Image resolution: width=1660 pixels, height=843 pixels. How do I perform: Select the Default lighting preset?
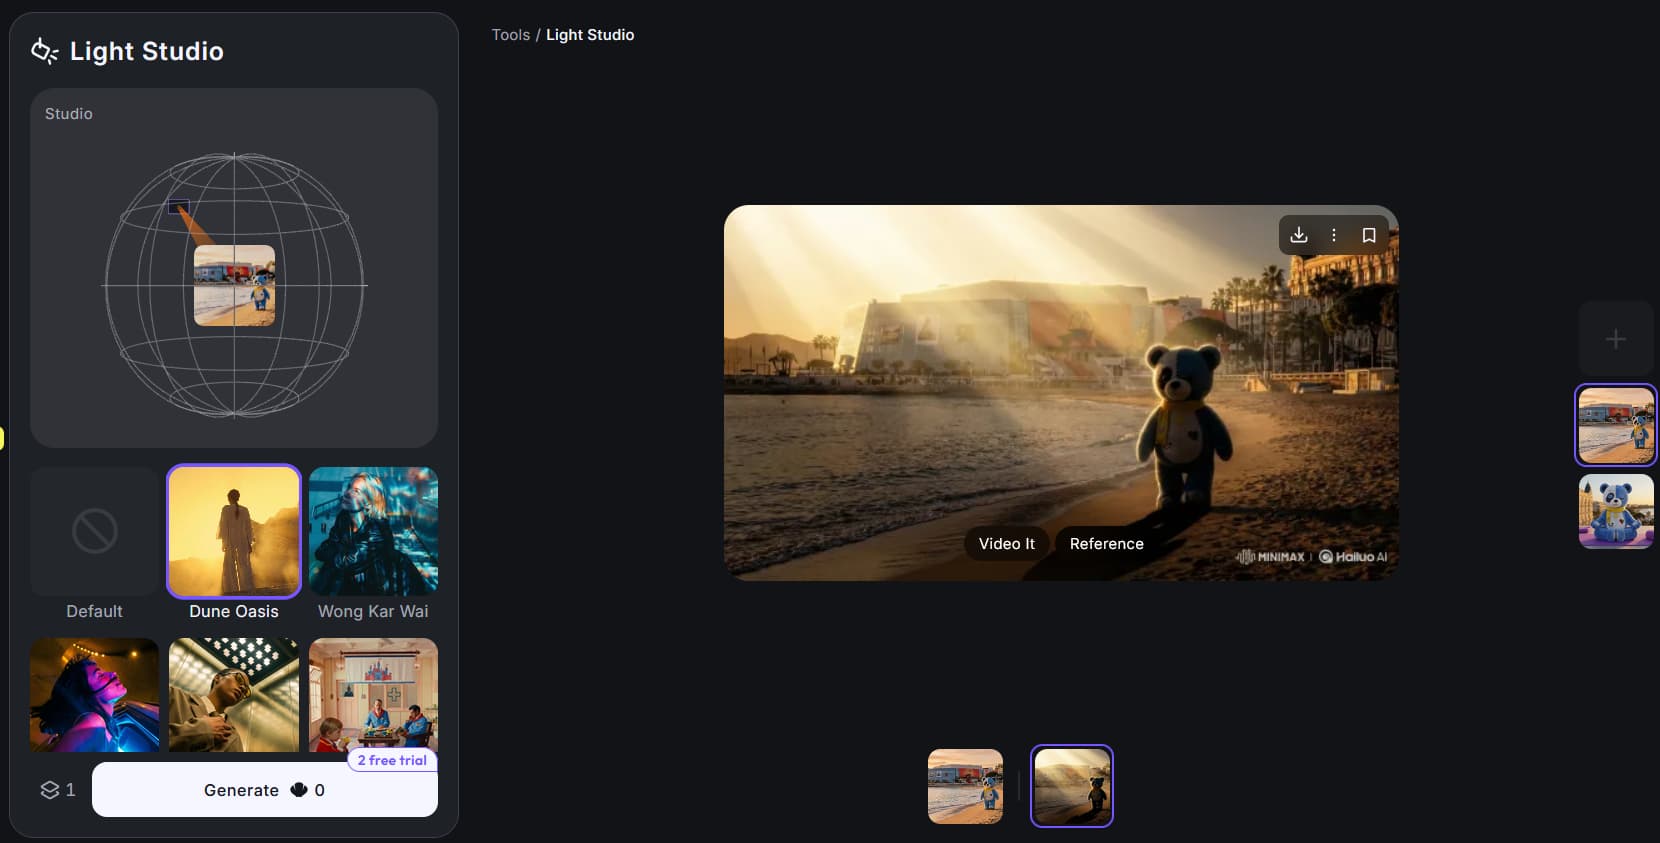(x=95, y=532)
